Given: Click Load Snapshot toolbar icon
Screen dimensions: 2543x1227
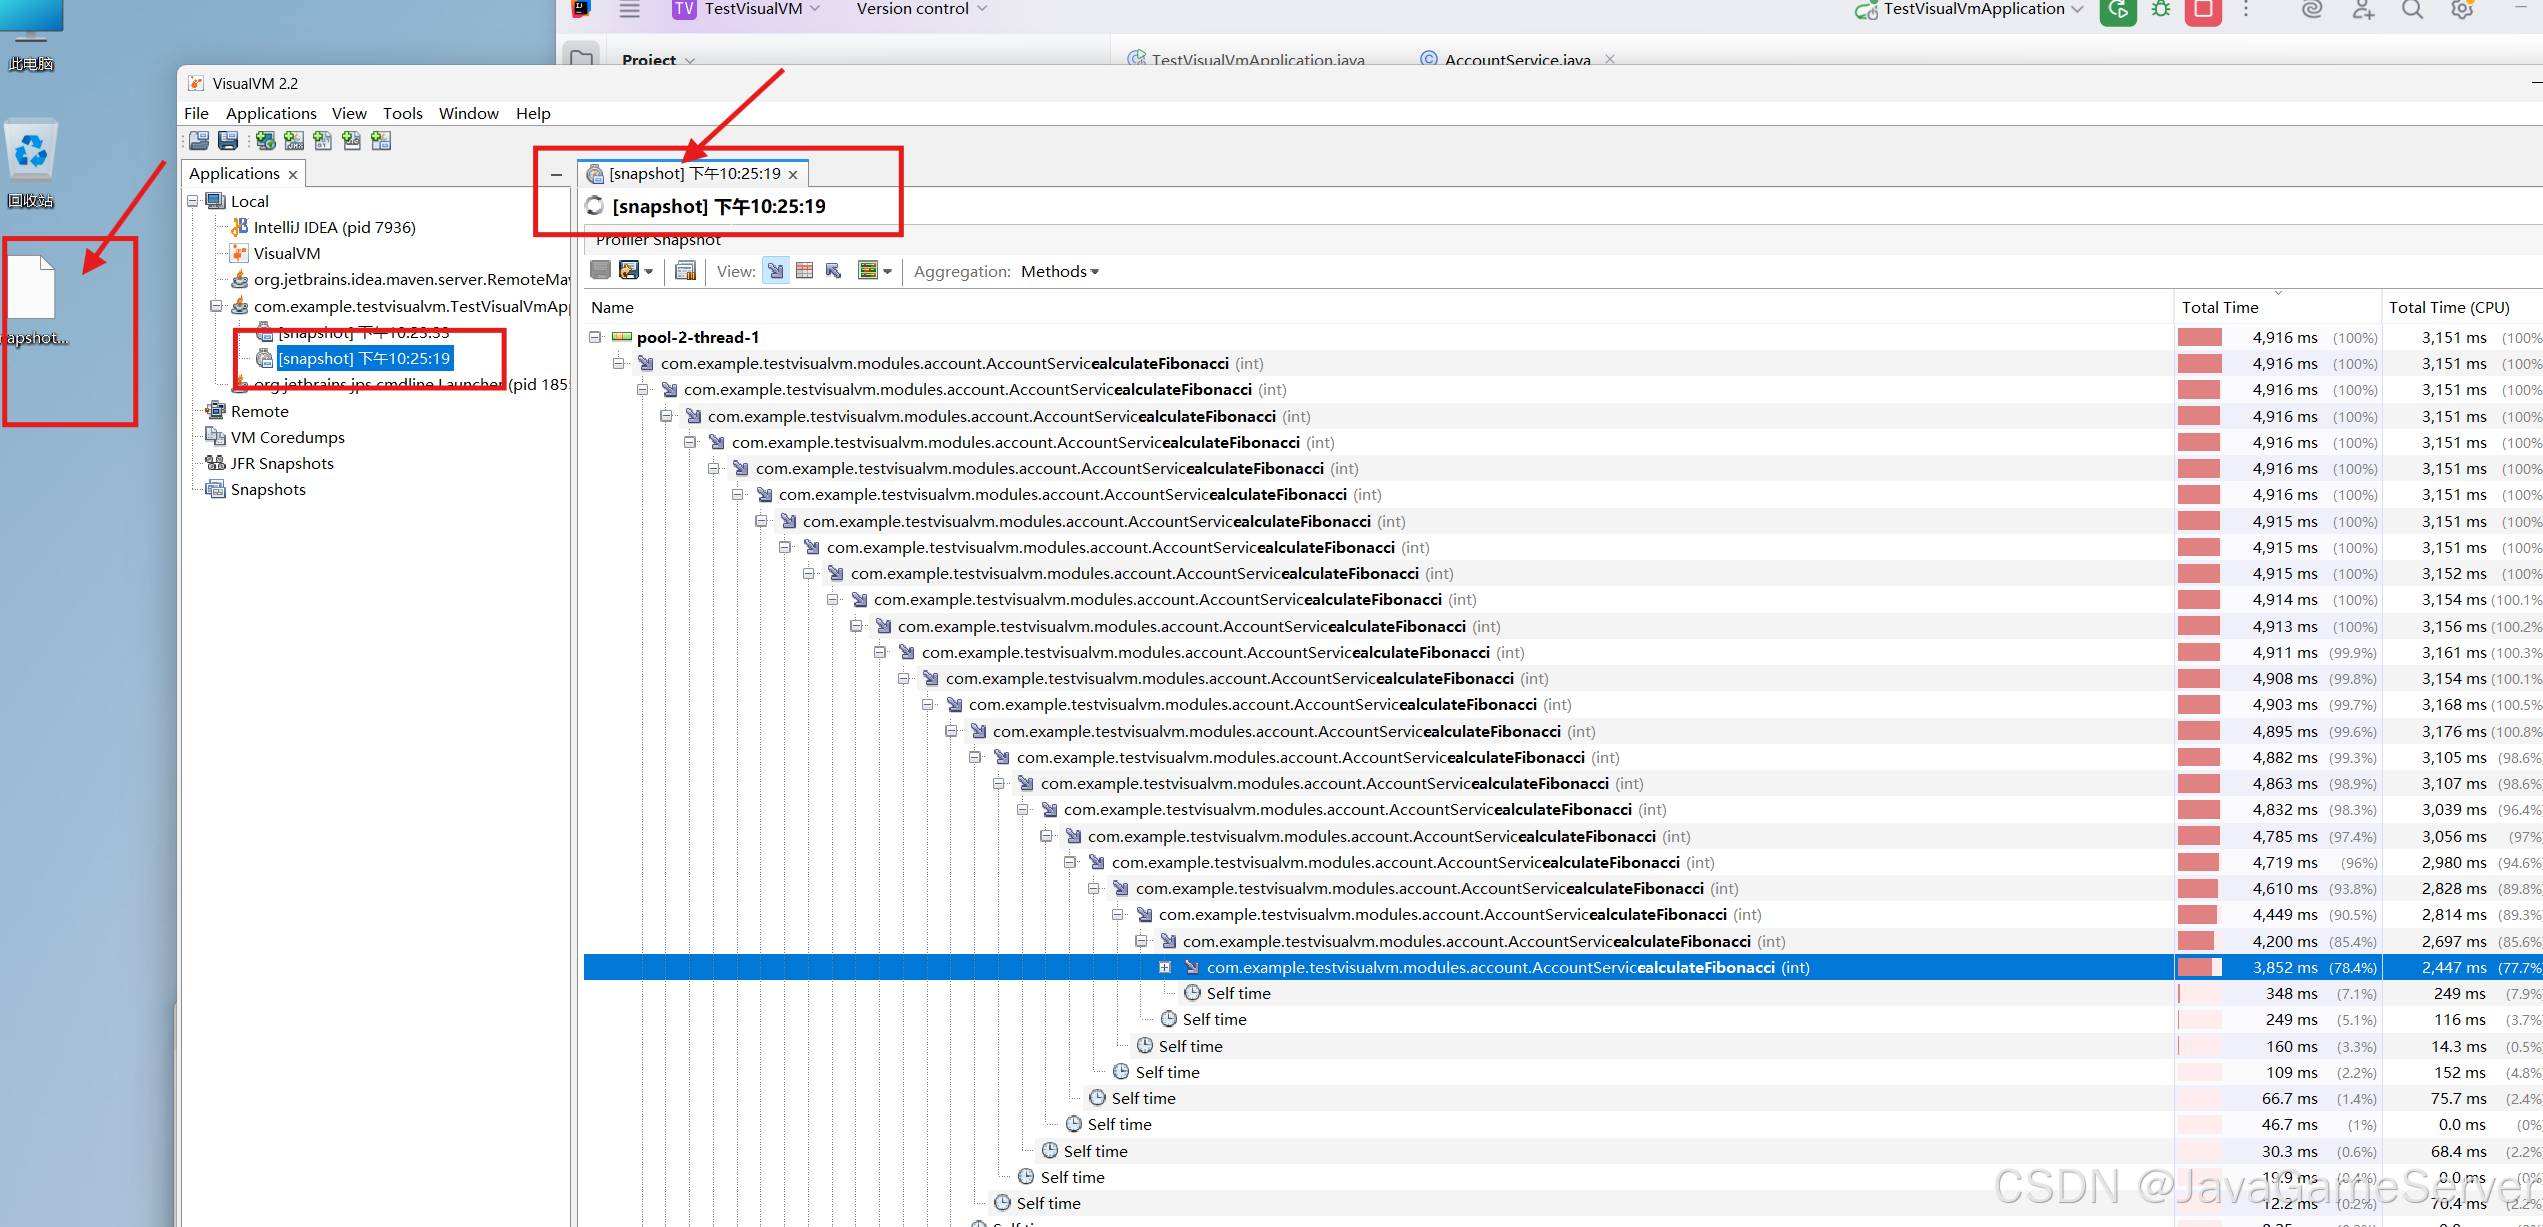Looking at the screenshot, I should click(x=199, y=141).
